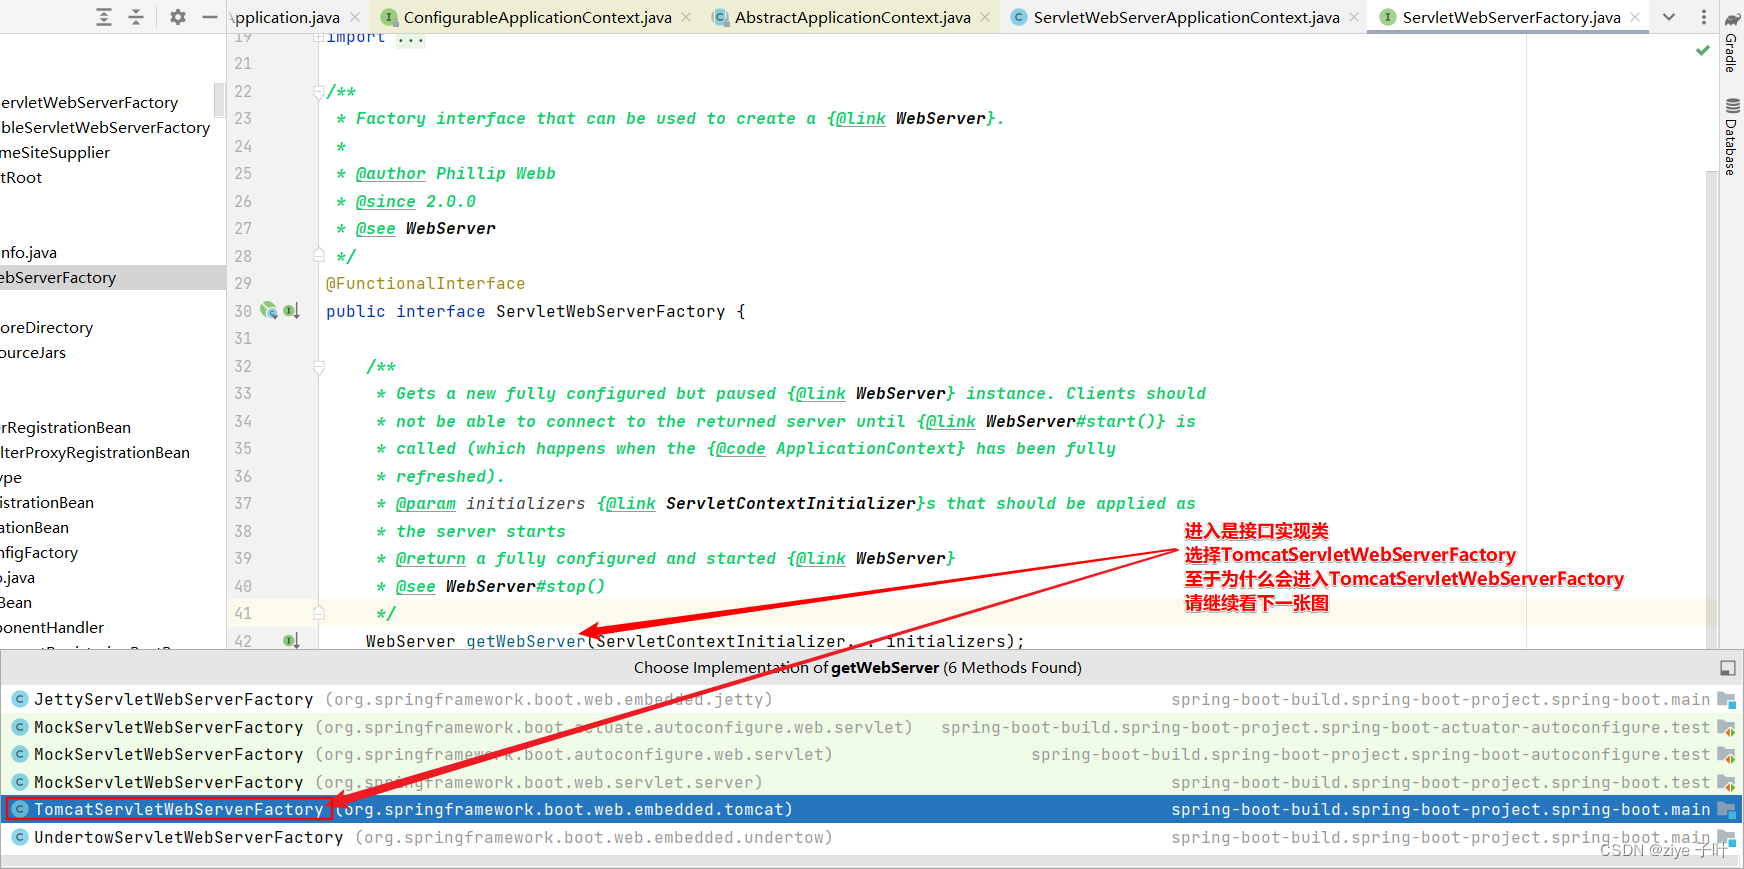Open project panel gear settings
1744x869 pixels.
(x=178, y=17)
